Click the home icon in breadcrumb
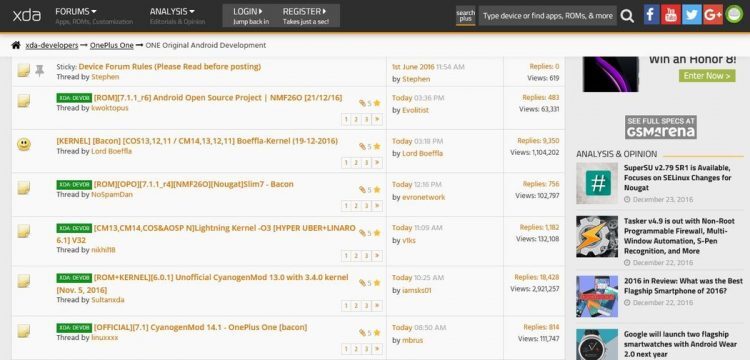Viewport: 750px width, 360px height. pyautogui.click(x=16, y=45)
